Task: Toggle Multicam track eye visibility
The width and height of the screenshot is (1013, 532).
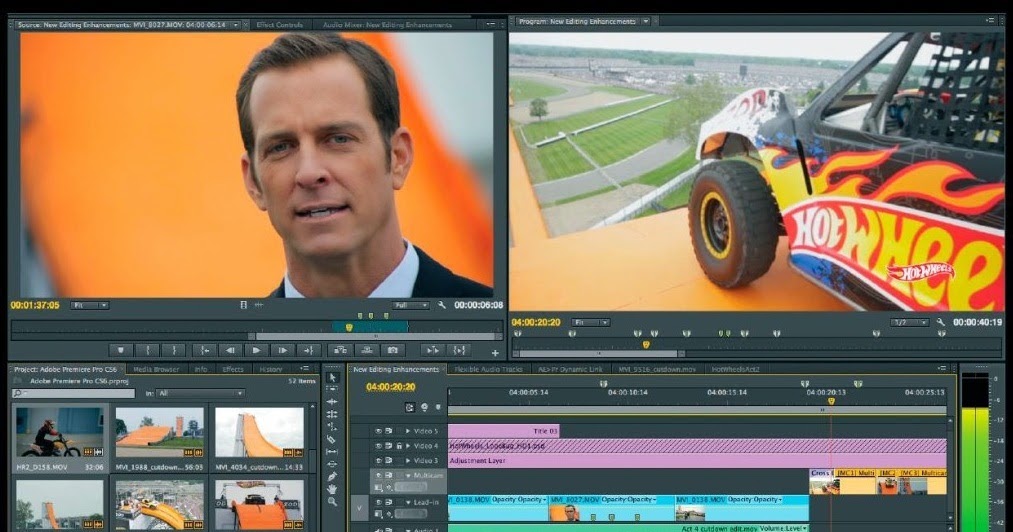Action: [x=379, y=475]
